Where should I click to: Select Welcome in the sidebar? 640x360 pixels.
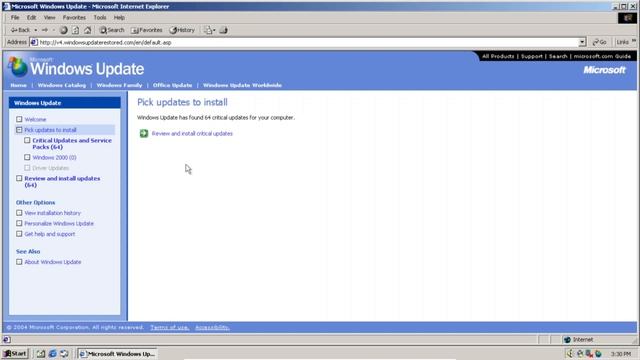tap(35, 120)
